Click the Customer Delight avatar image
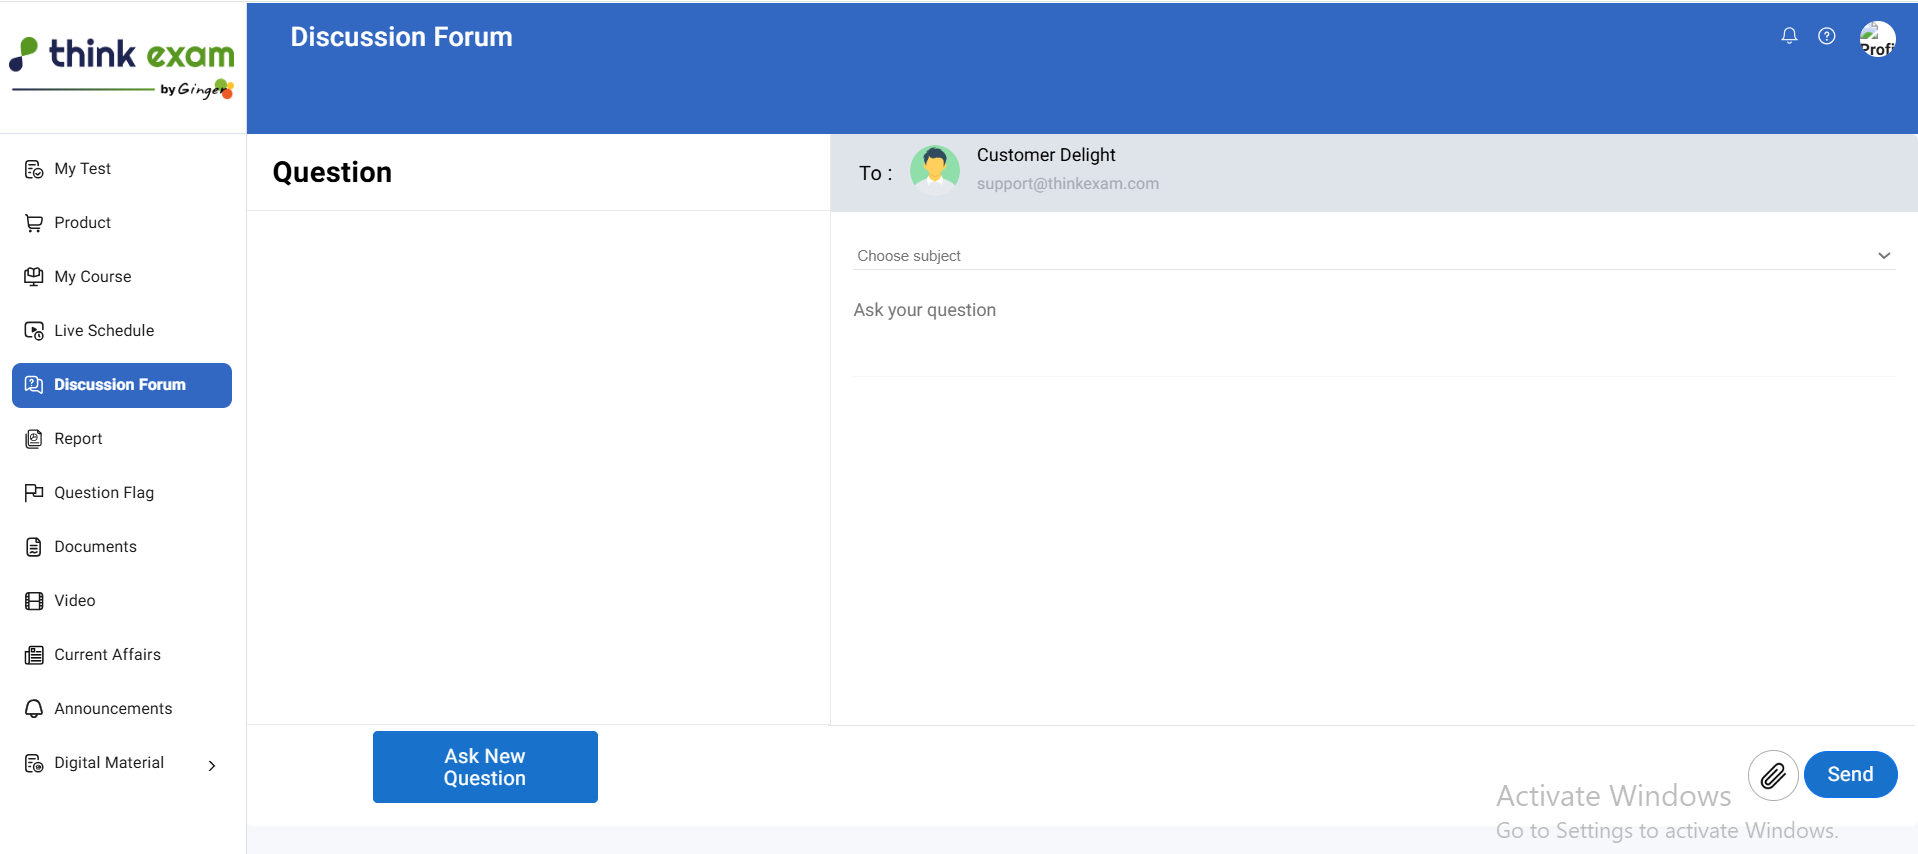 click(934, 169)
